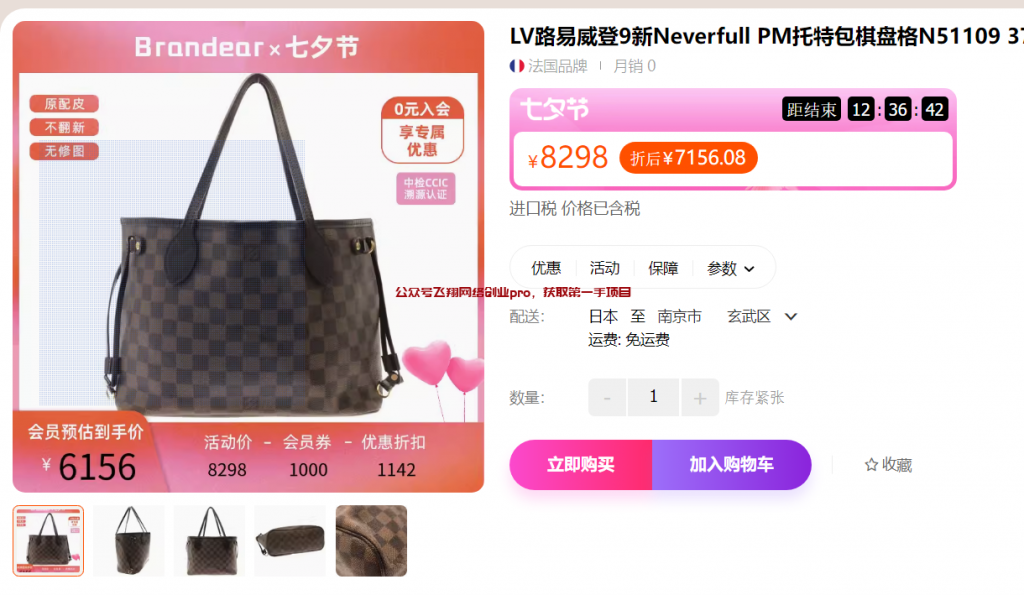Click the 加入购物车 add to cart button

click(731, 464)
